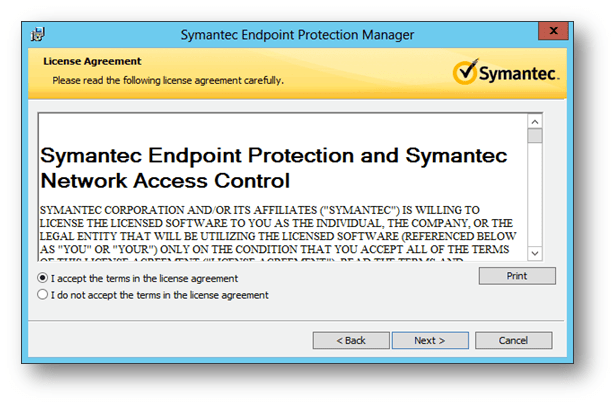
Task: Cancel the installation wizard
Action: 513,340
